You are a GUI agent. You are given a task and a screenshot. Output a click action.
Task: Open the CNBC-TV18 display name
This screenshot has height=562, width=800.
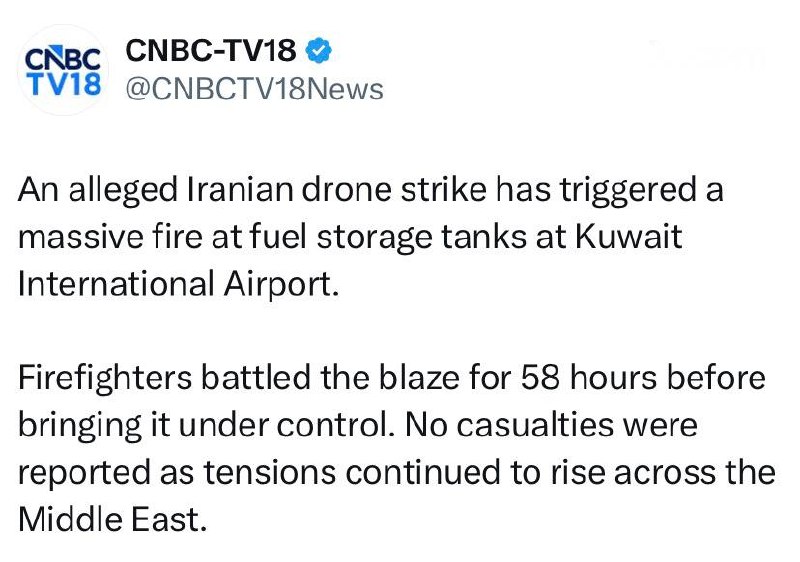coord(212,50)
